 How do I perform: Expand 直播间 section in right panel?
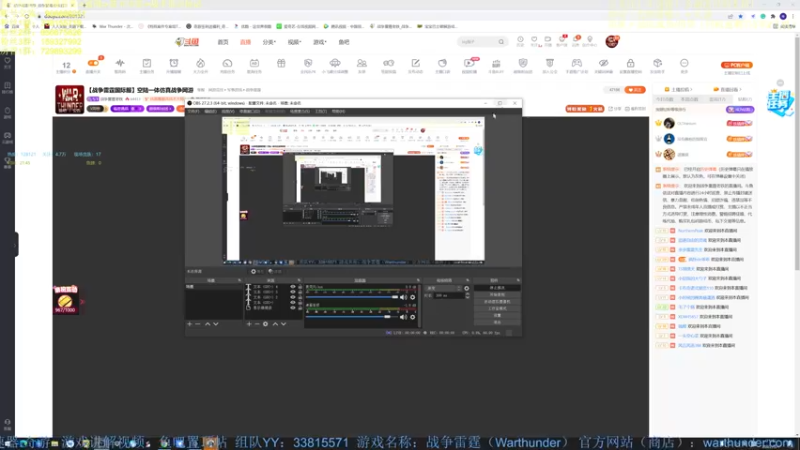pyautogui.click(x=728, y=90)
